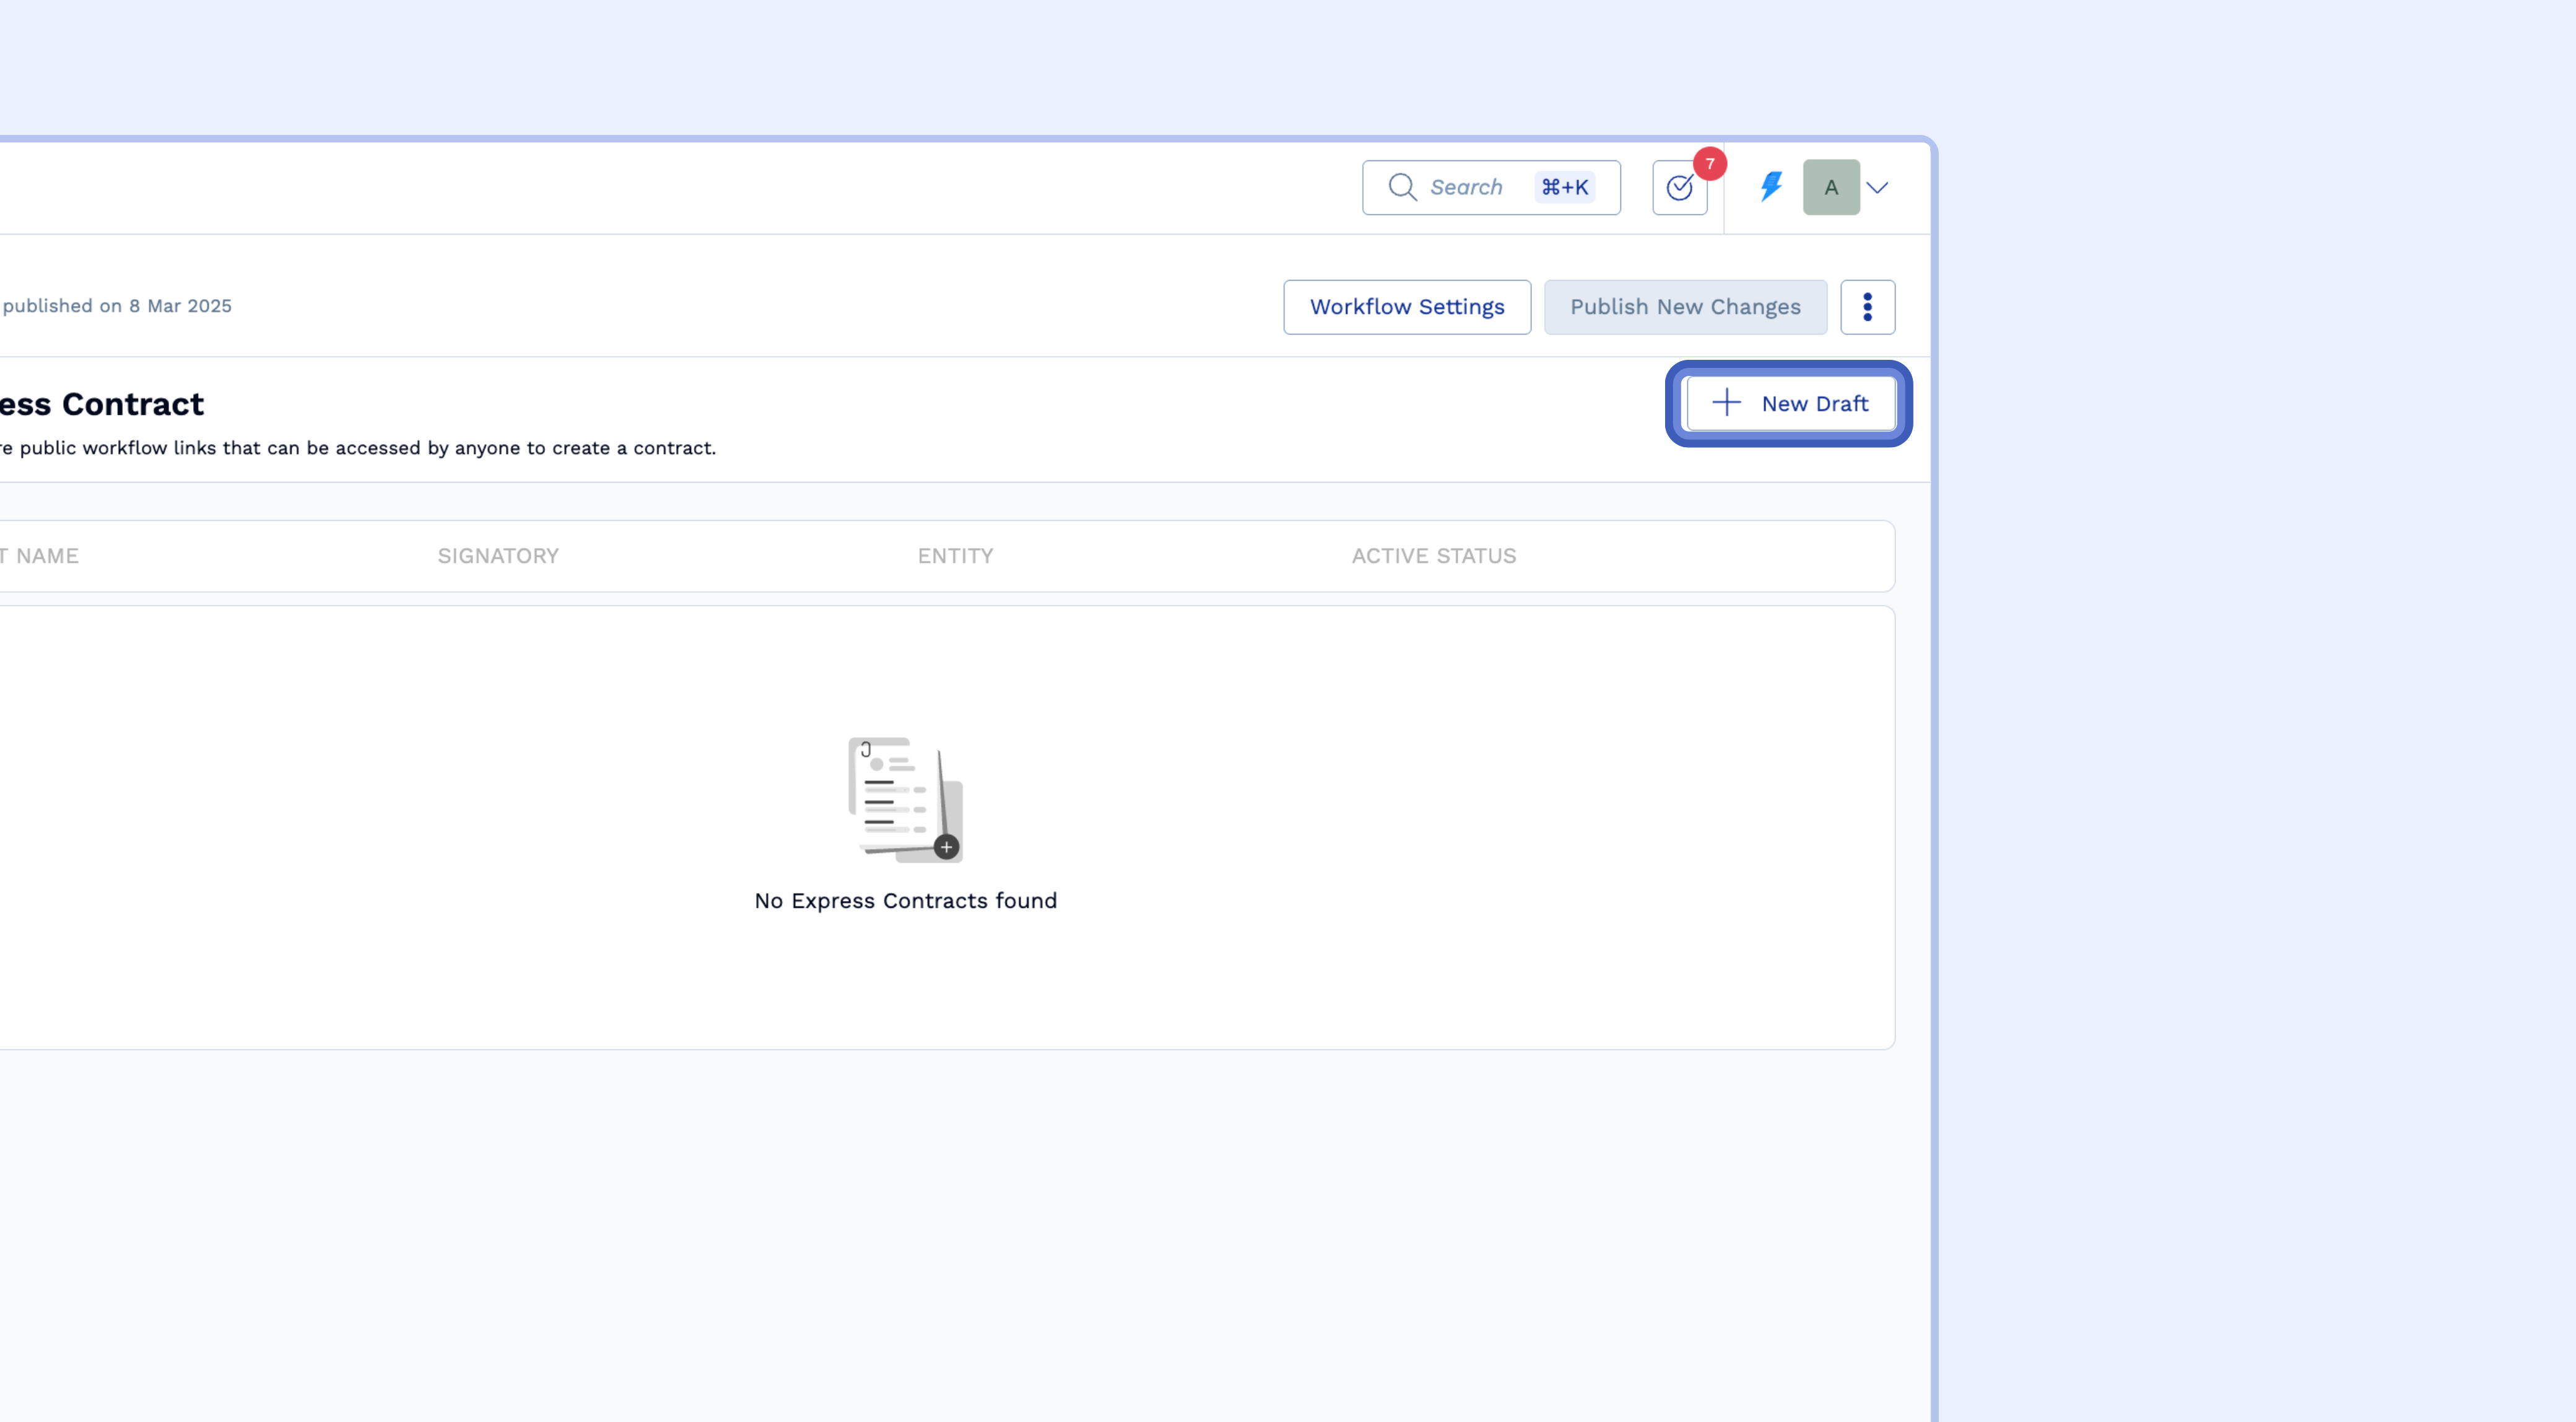Open the three-dot more options menu
This screenshot has height=1422, width=2576.
[1867, 307]
